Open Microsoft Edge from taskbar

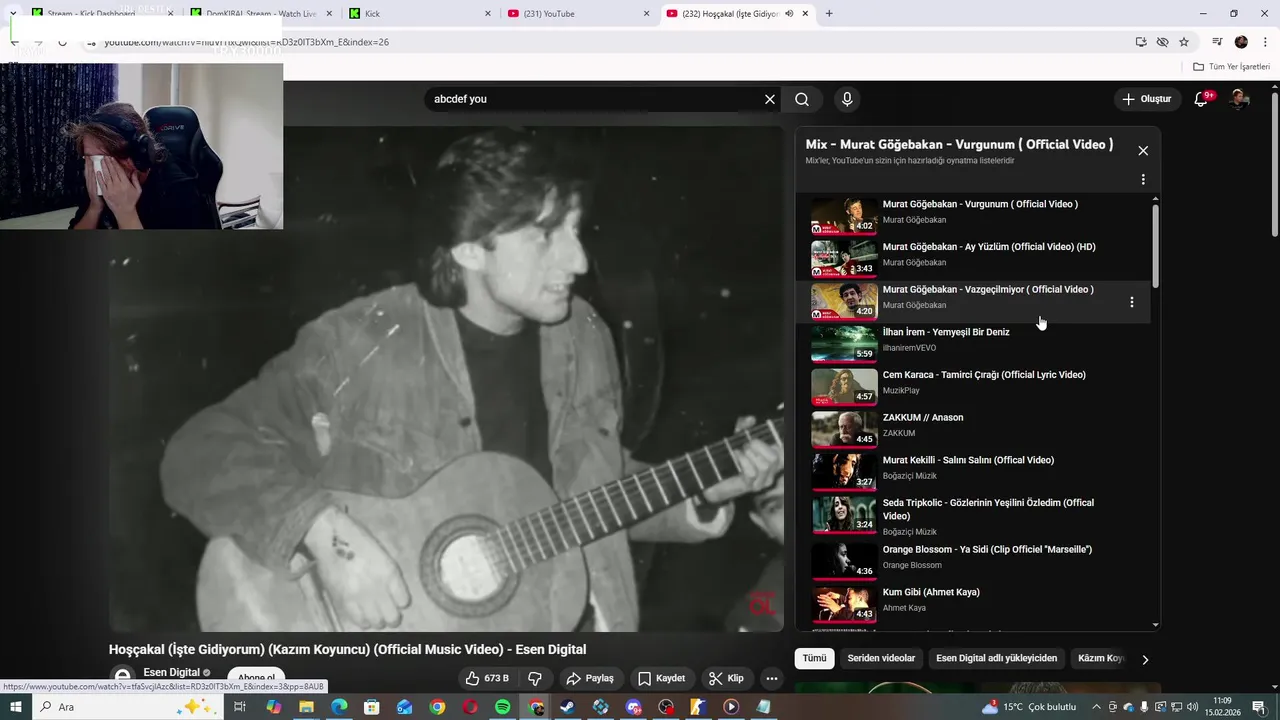point(339,707)
